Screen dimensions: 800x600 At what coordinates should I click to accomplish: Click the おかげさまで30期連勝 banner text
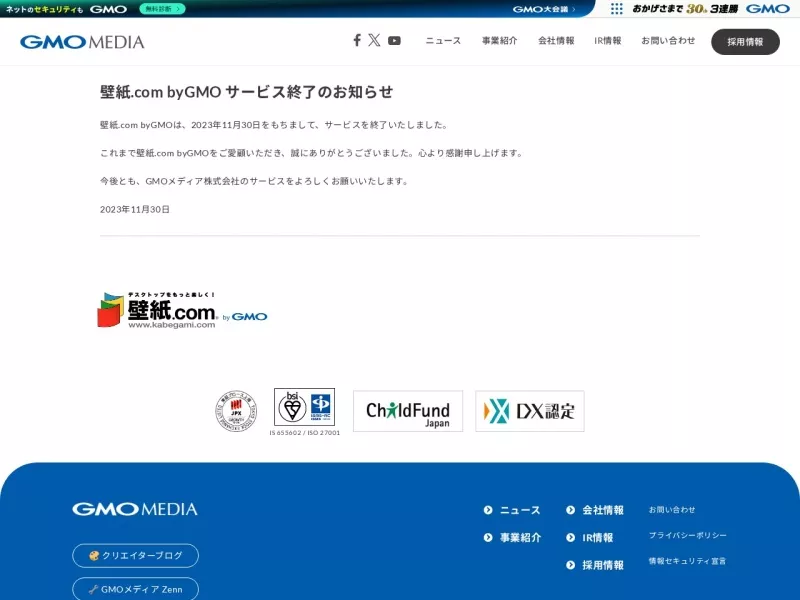coord(685,9)
